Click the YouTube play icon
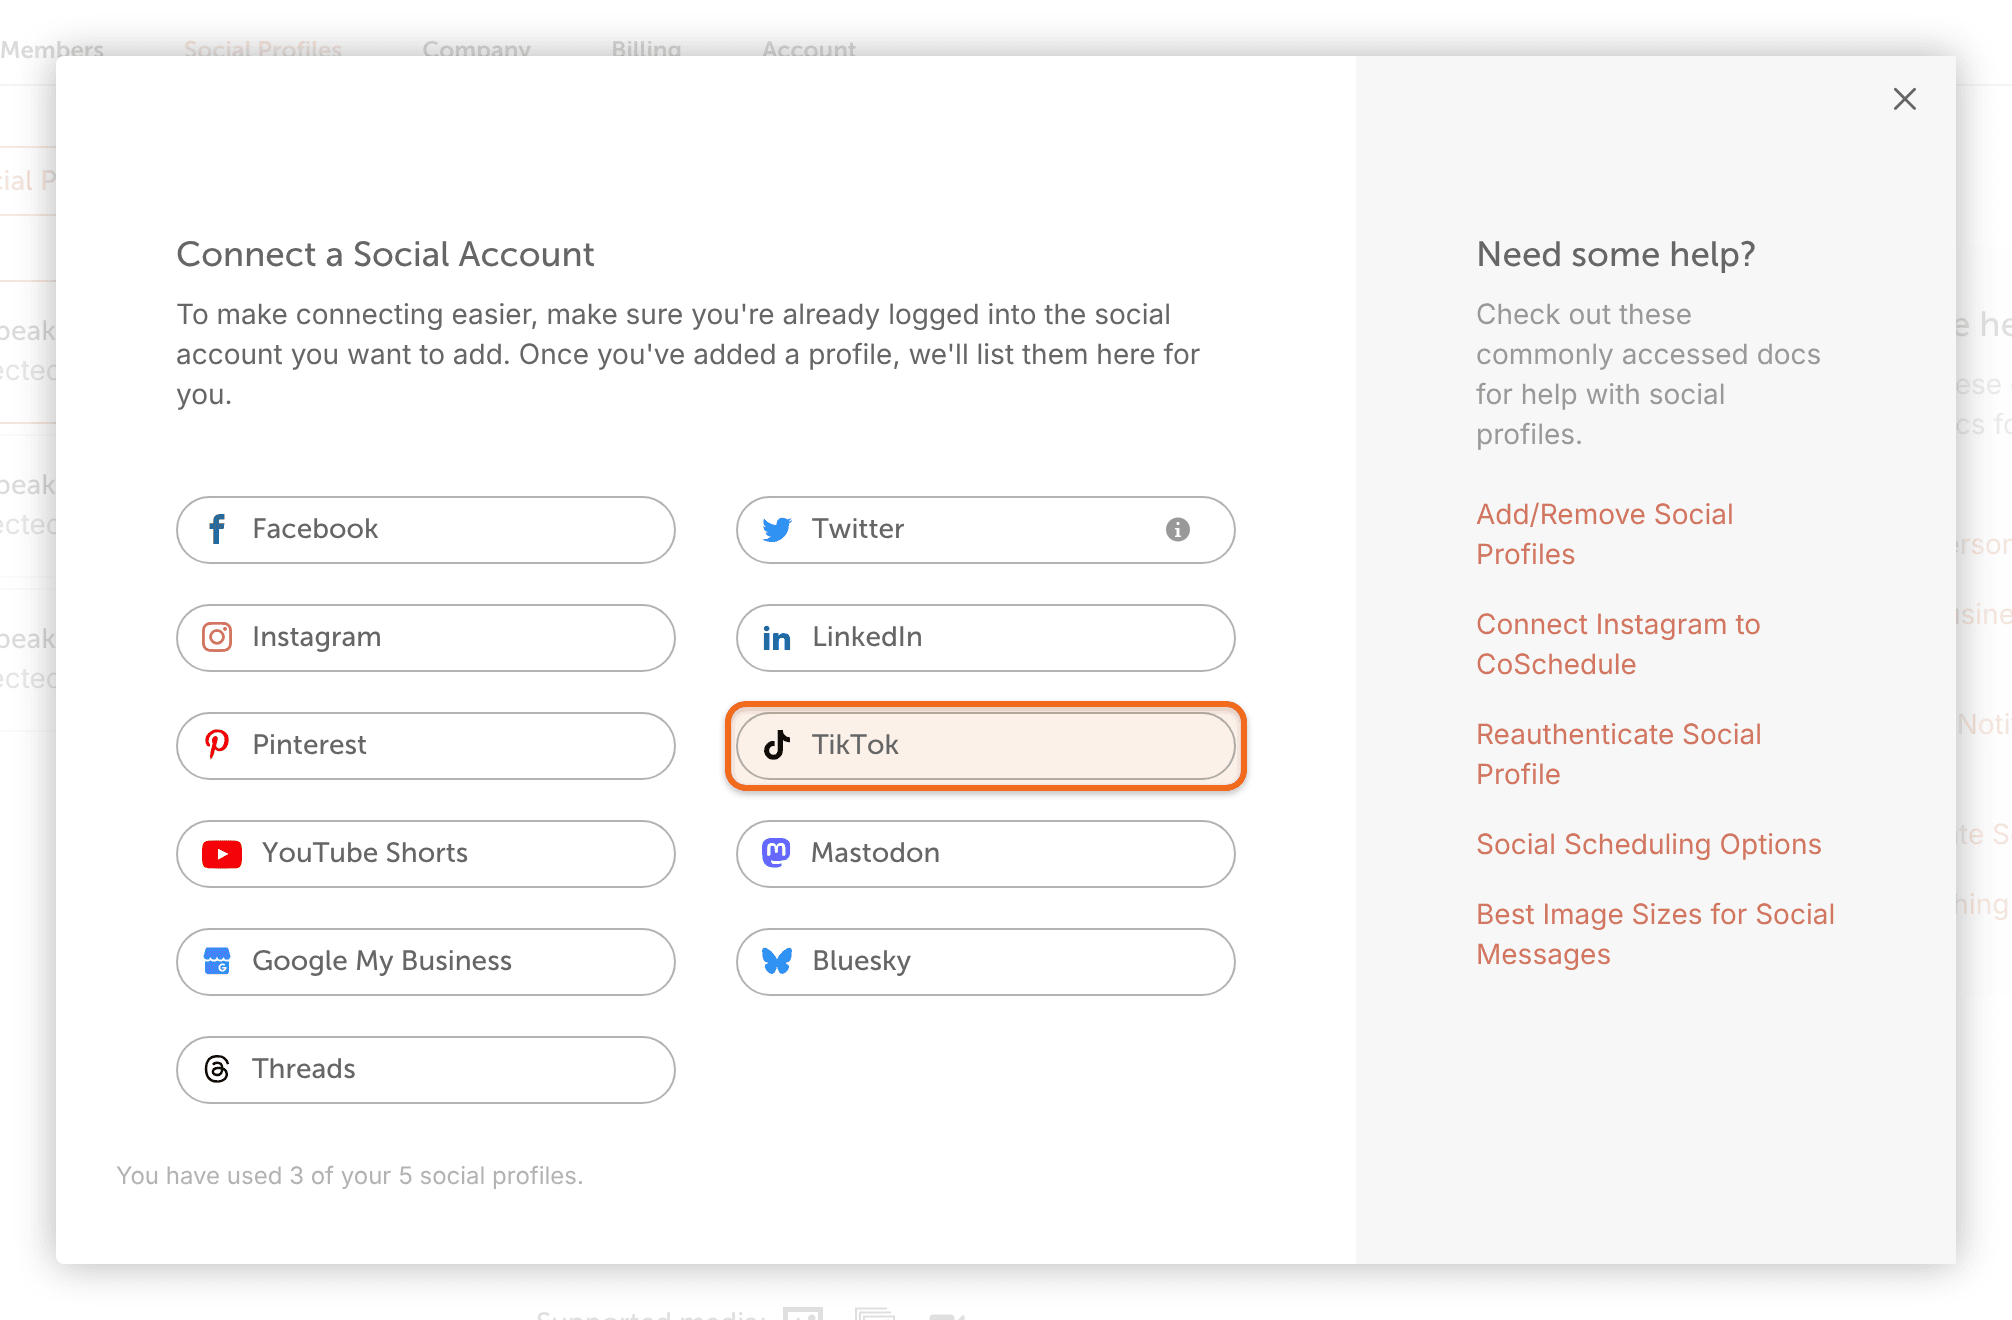This screenshot has width=2012, height=1320. click(x=222, y=853)
